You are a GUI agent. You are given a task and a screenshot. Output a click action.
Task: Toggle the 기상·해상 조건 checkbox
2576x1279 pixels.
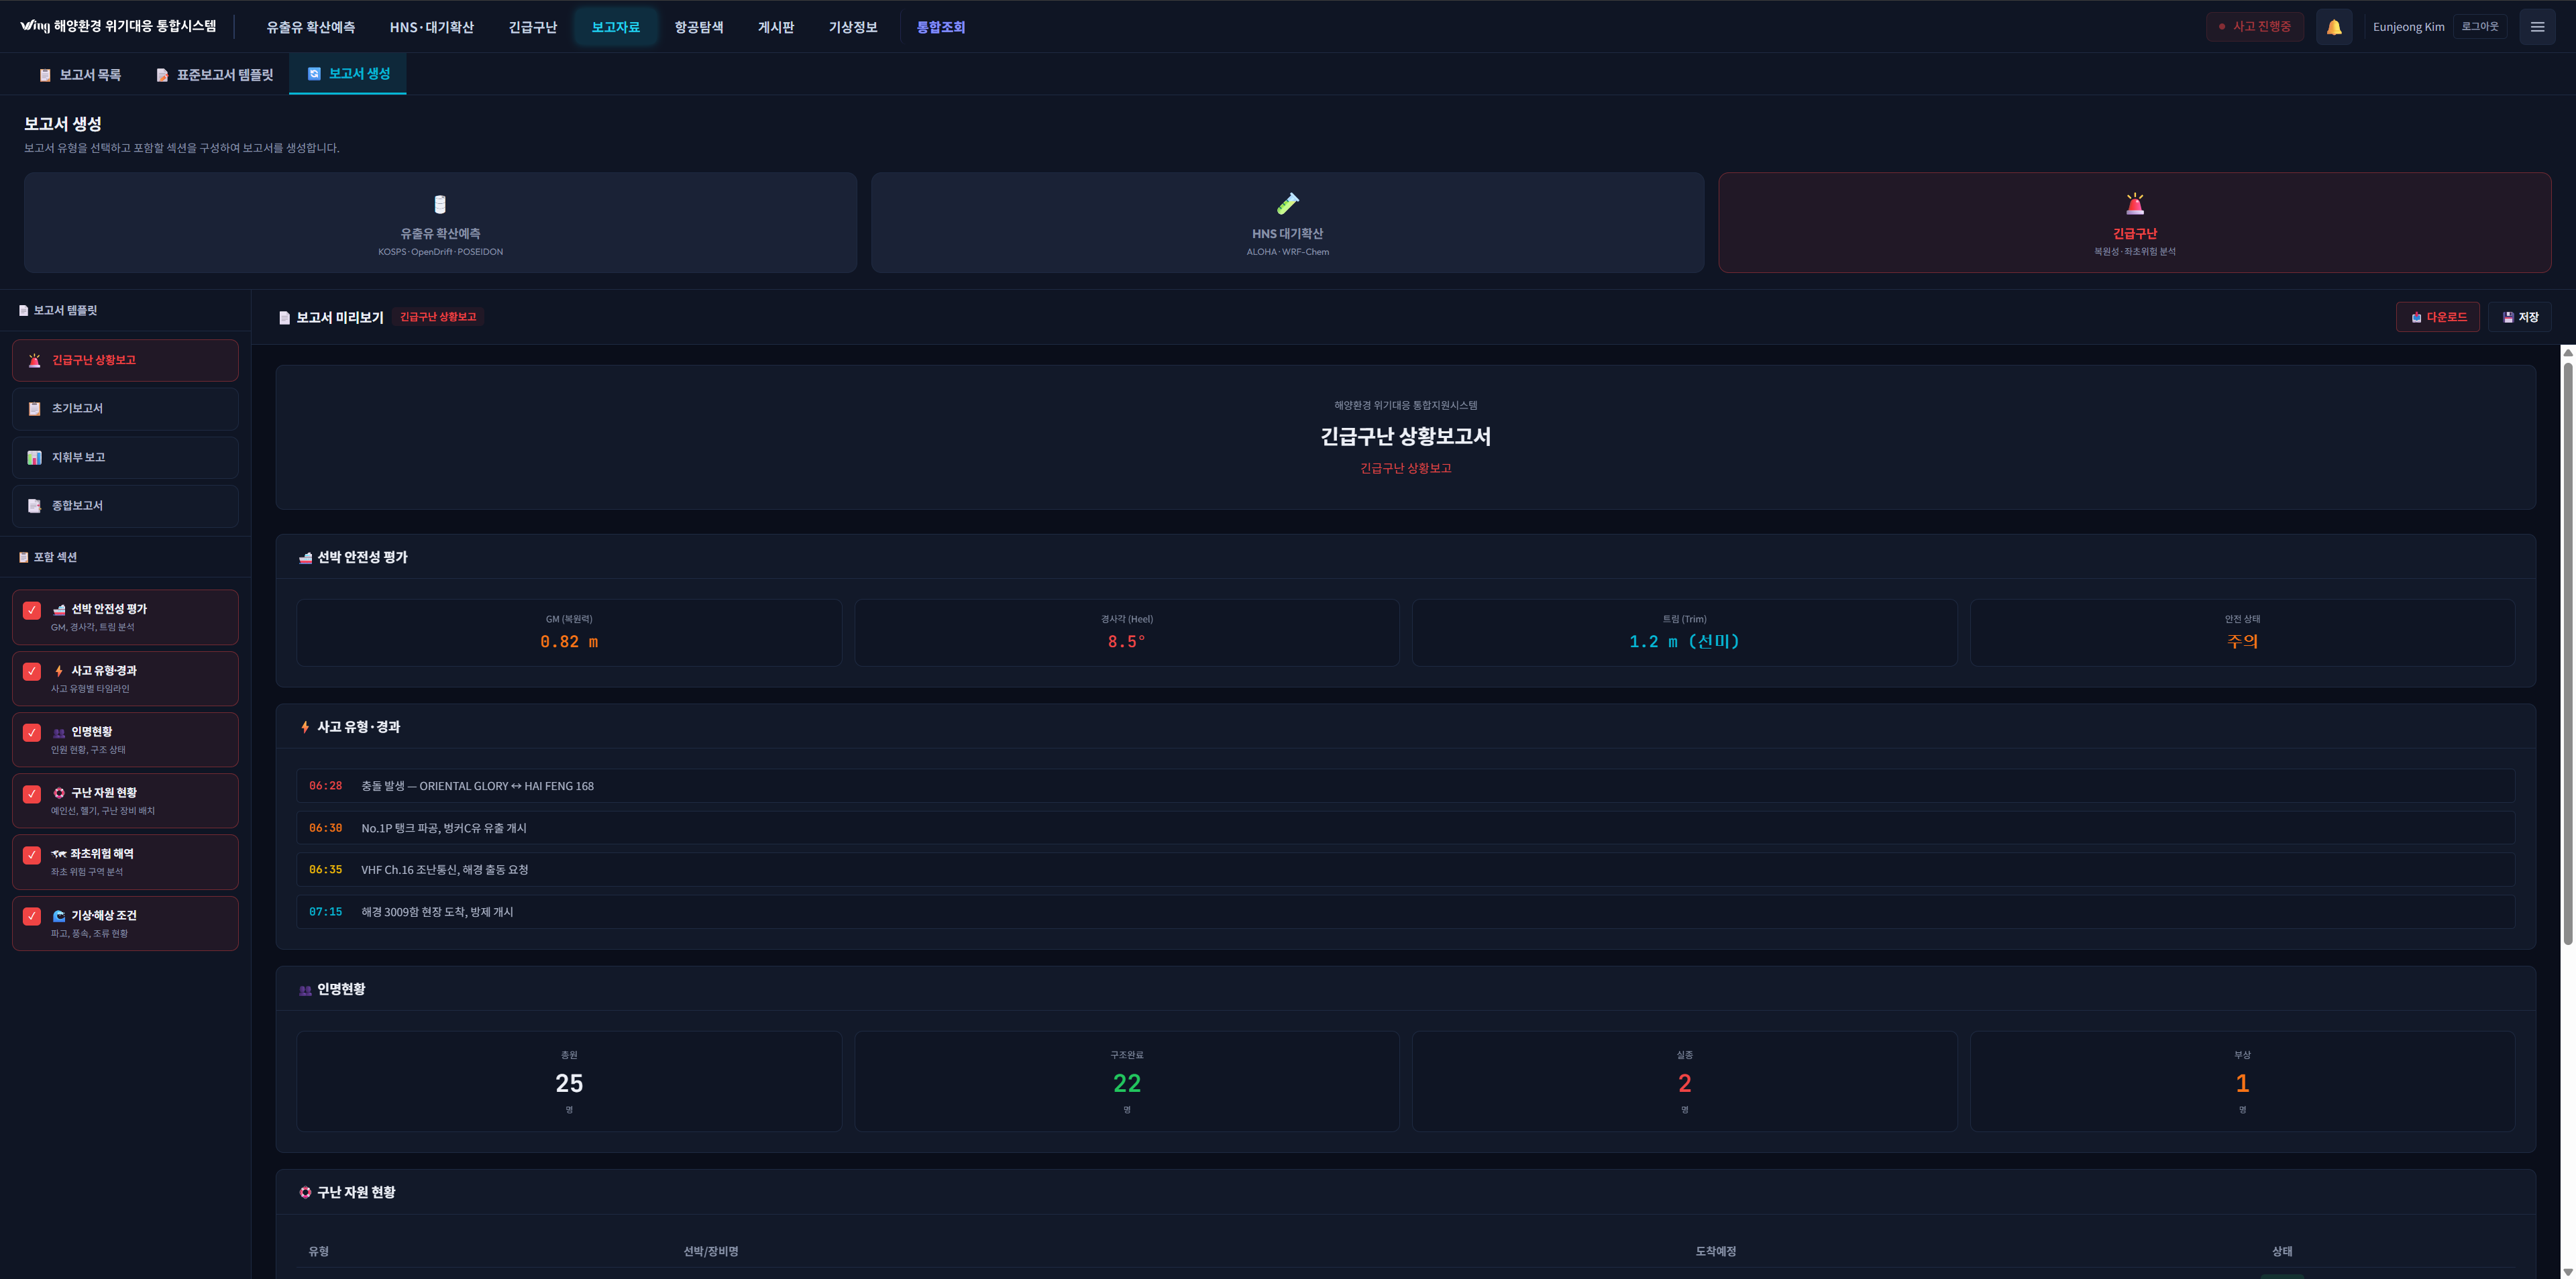32,916
